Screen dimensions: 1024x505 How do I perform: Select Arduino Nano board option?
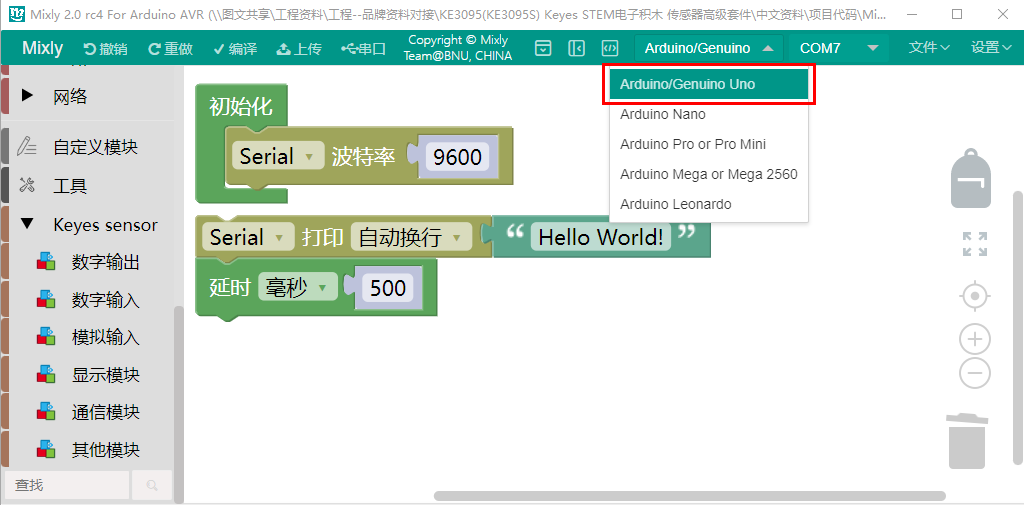[x=709, y=114]
